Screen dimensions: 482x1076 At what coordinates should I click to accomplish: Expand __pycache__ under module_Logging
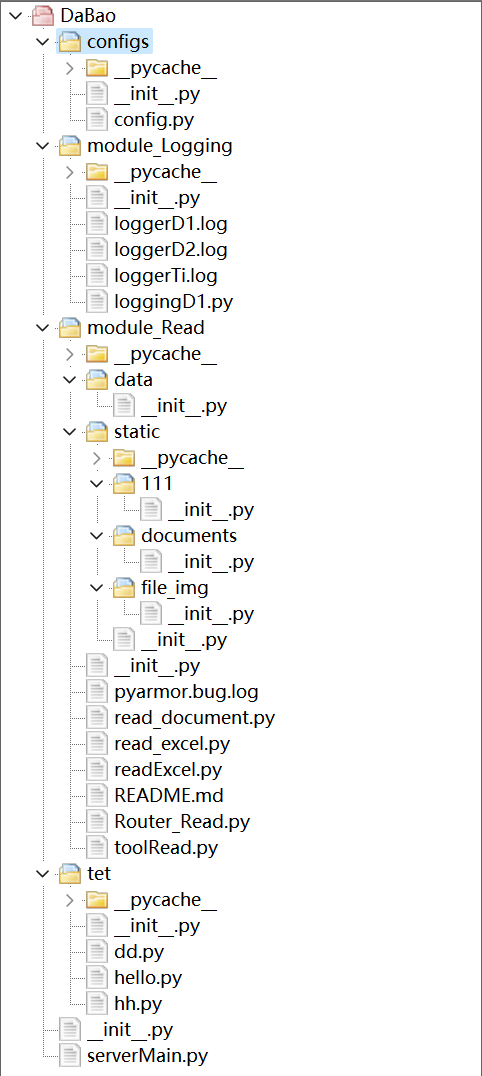[69, 172]
